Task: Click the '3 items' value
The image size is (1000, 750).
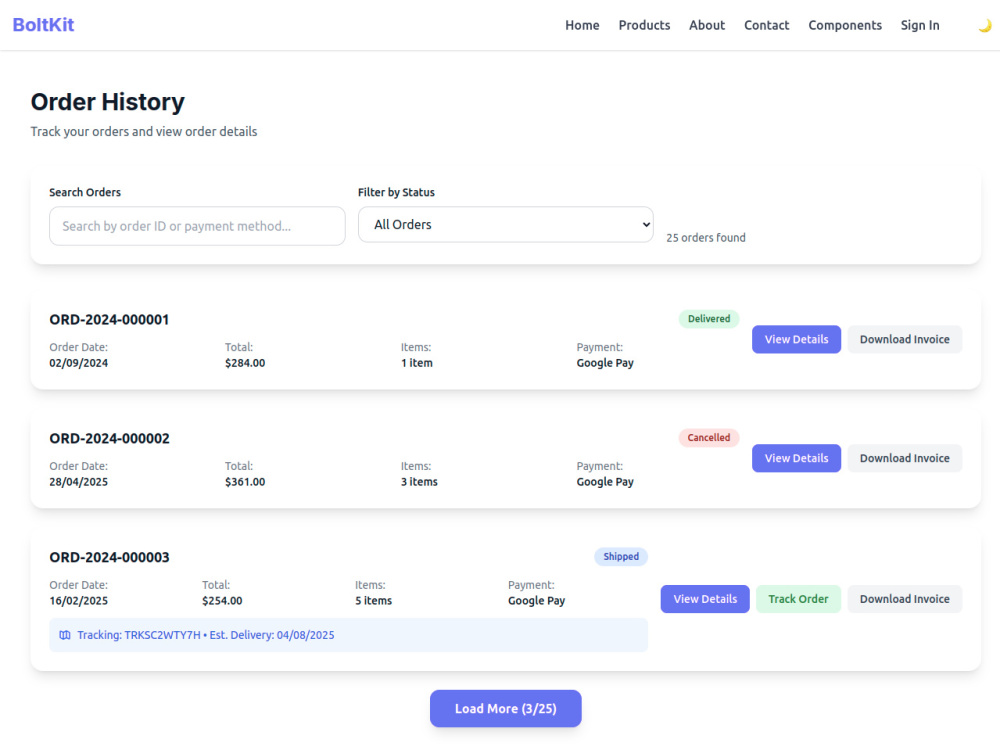Action: pos(419,482)
